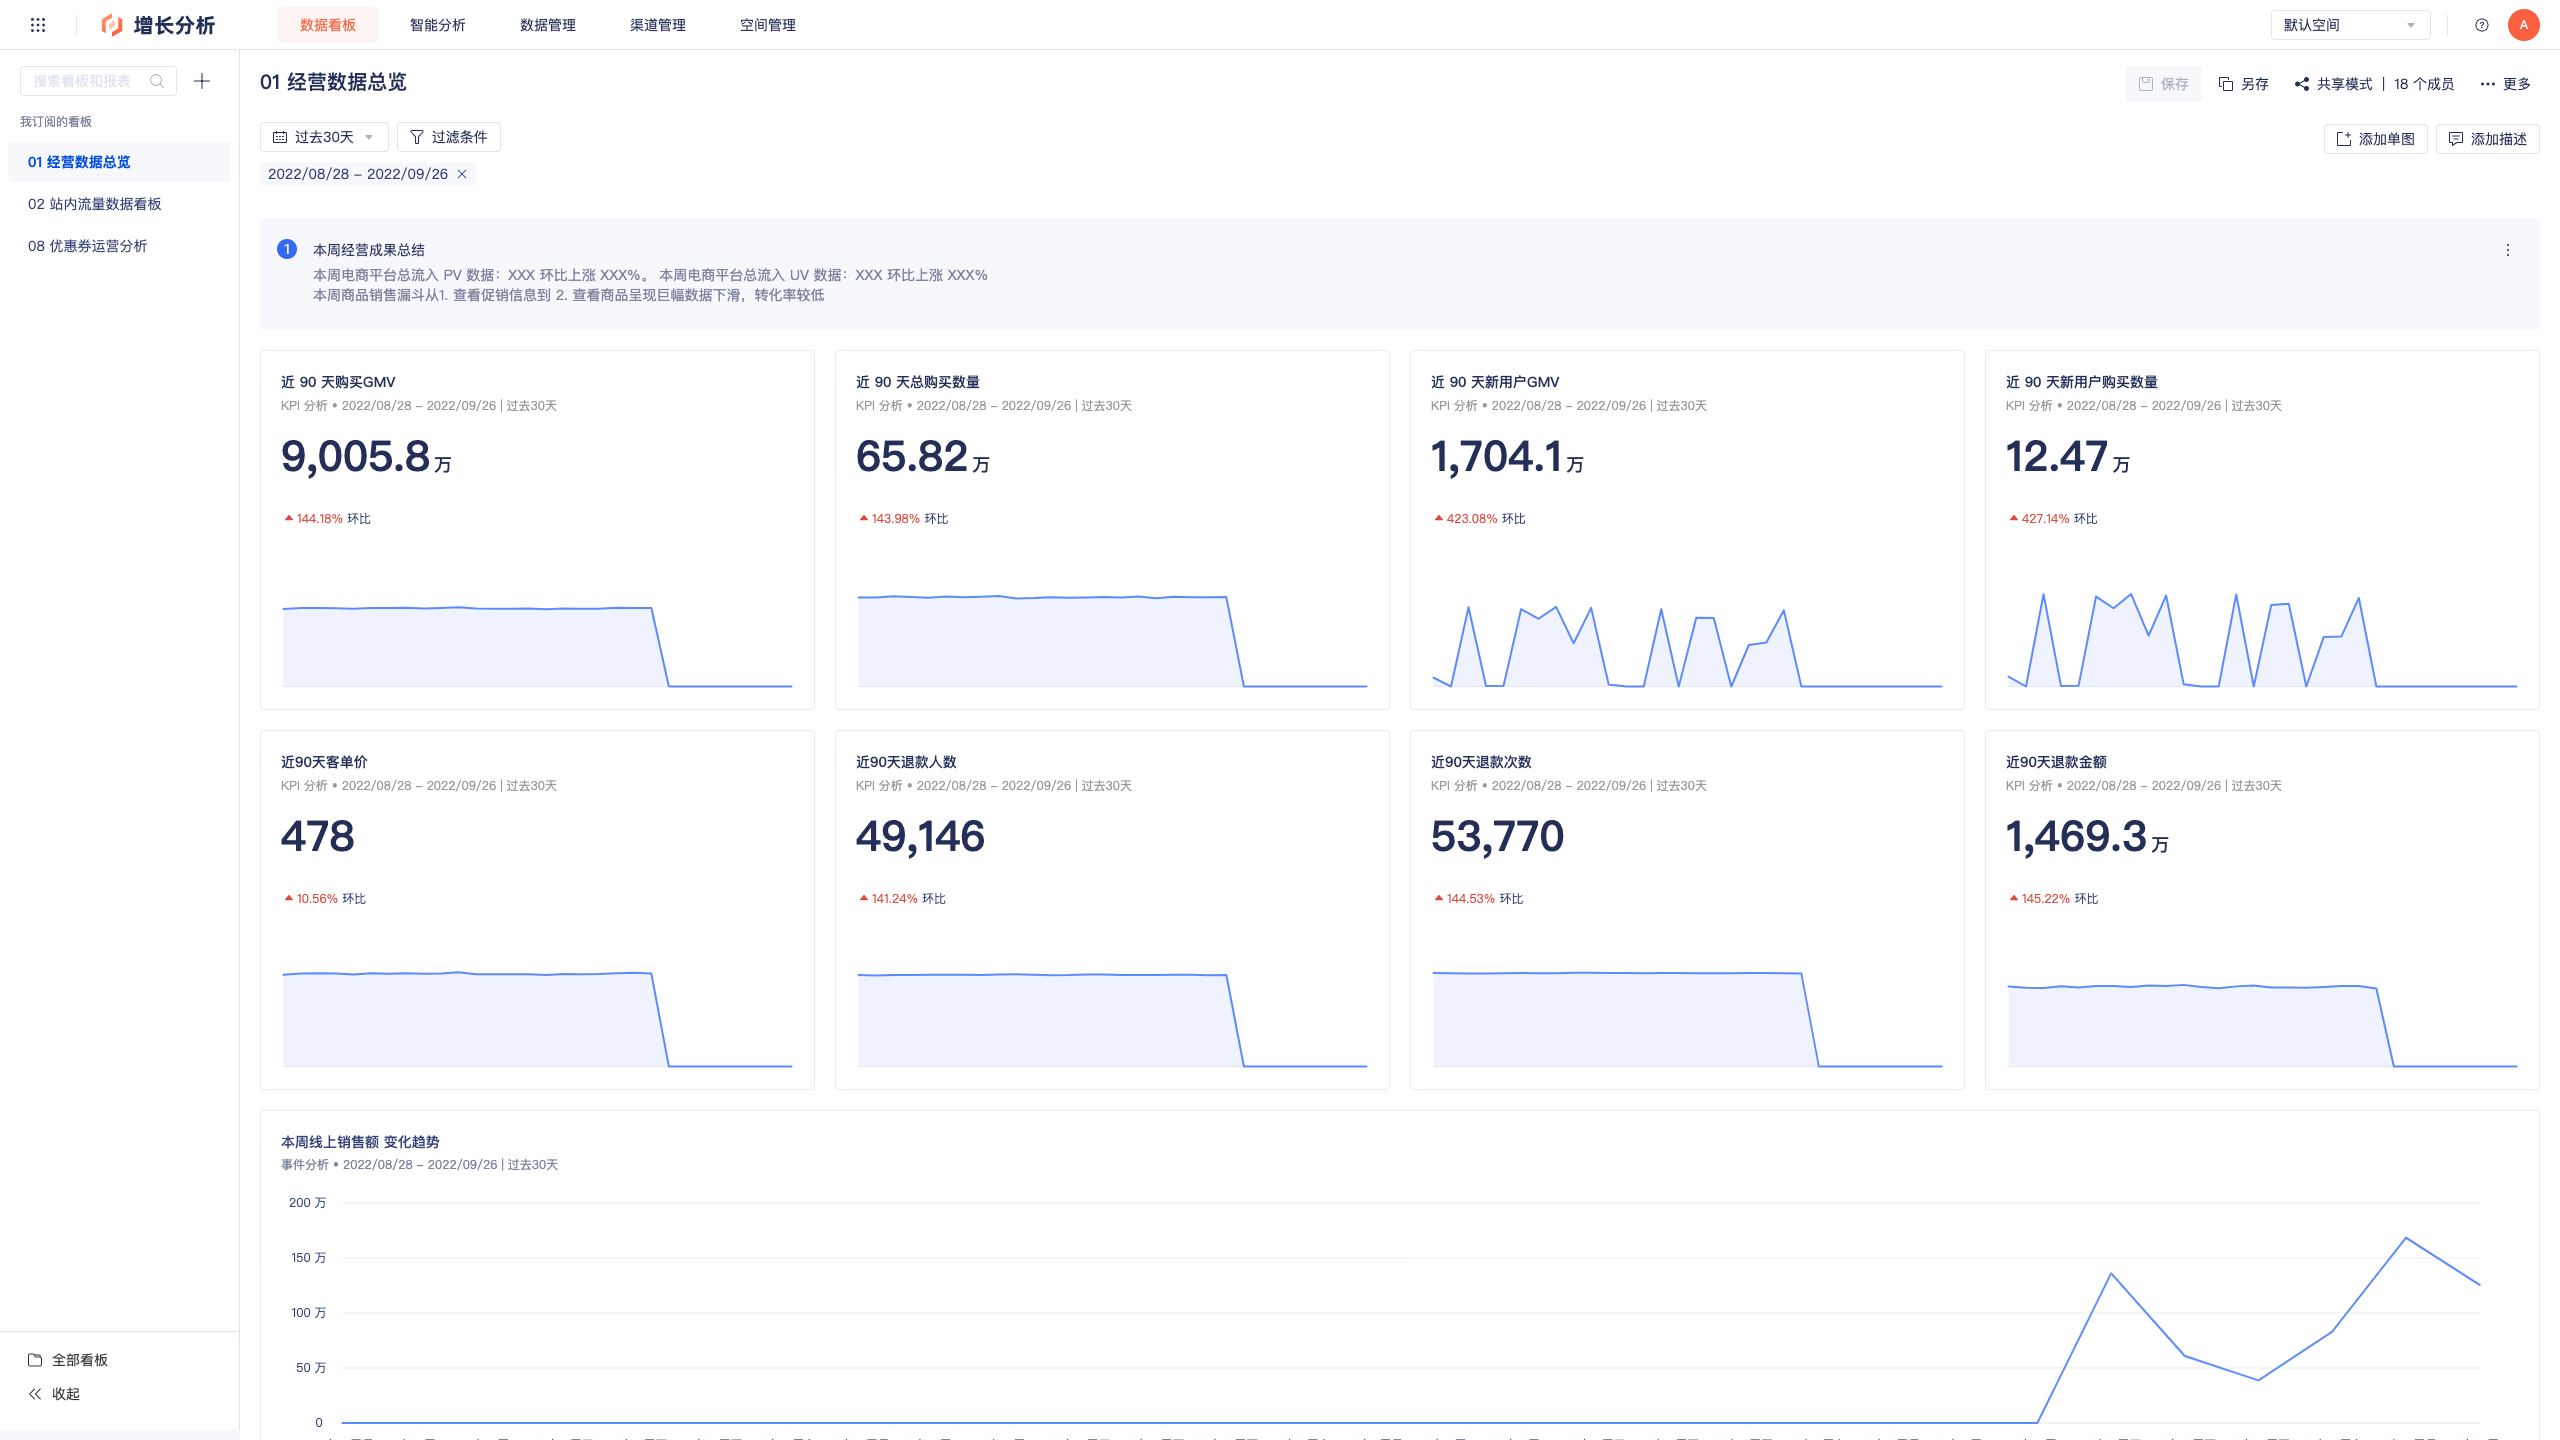This screenshot has width=2560, height=1440.
Task: Open the 近90天退款人数 card title
Action: 906,762
